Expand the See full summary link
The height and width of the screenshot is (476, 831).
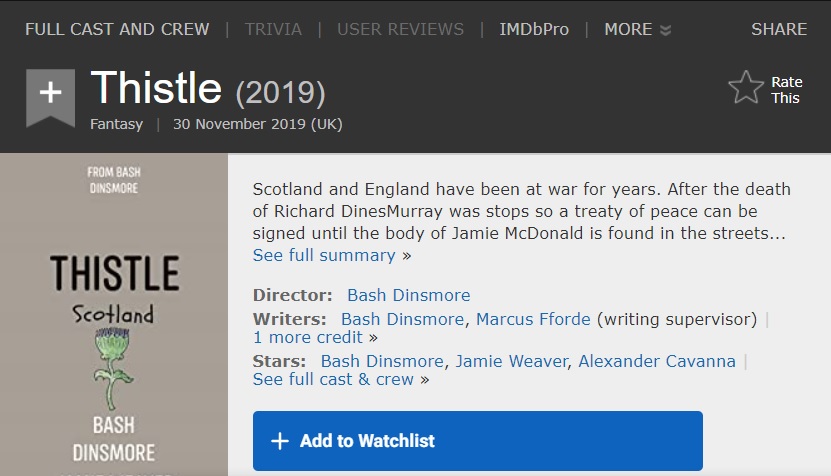[x=324, y=255]
